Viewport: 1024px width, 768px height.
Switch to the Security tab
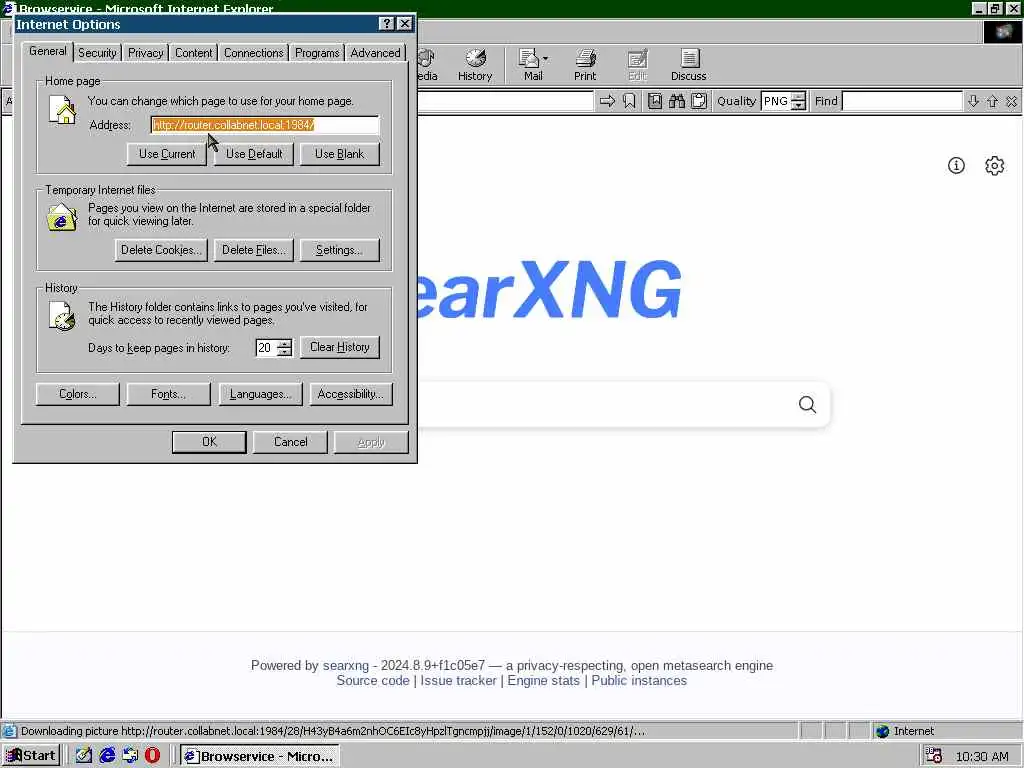(x=97, y=53)
